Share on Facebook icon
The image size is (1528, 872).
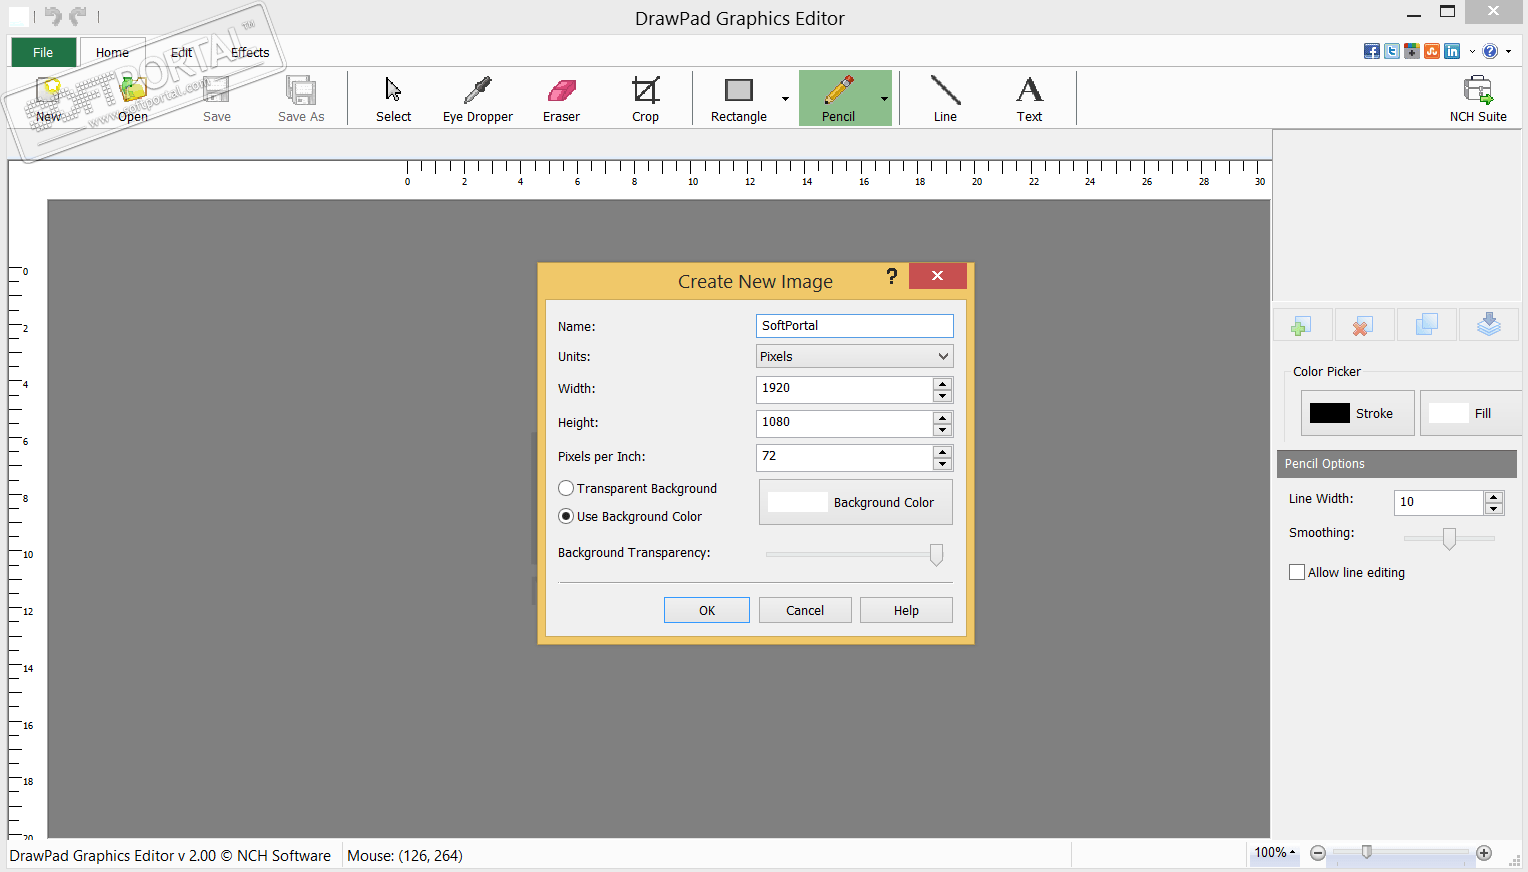click(1372, 51)
